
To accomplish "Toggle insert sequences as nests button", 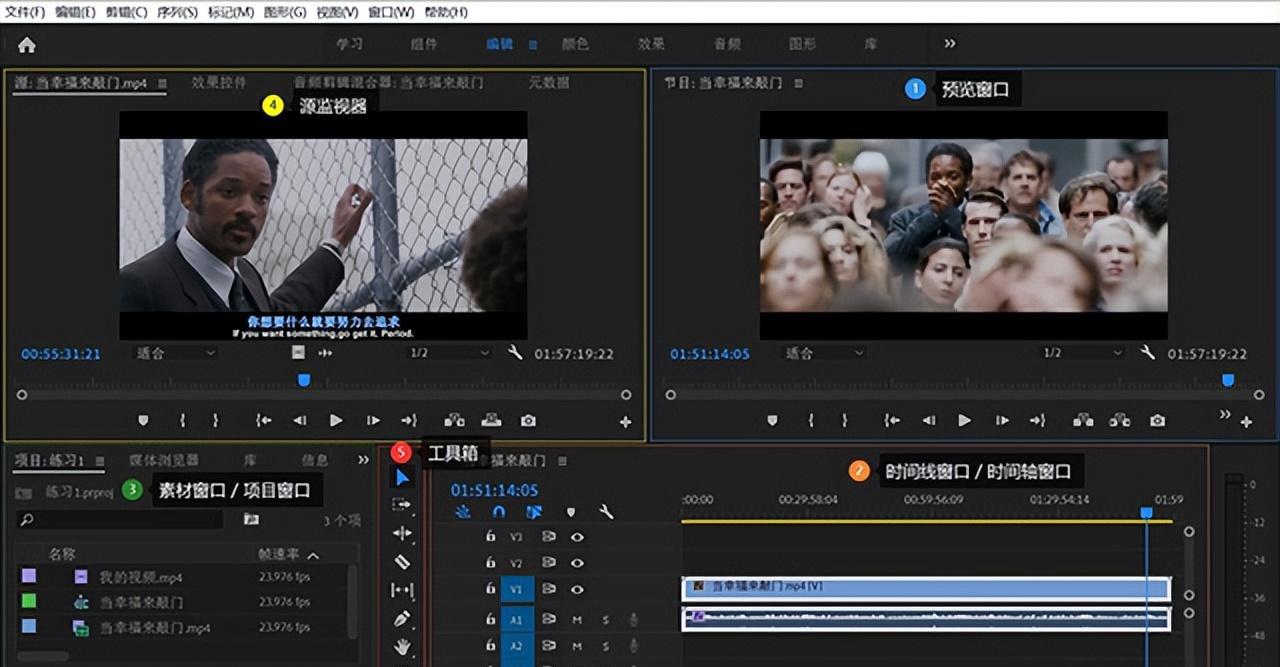I will pyautogui.click(x=463, y=512).
